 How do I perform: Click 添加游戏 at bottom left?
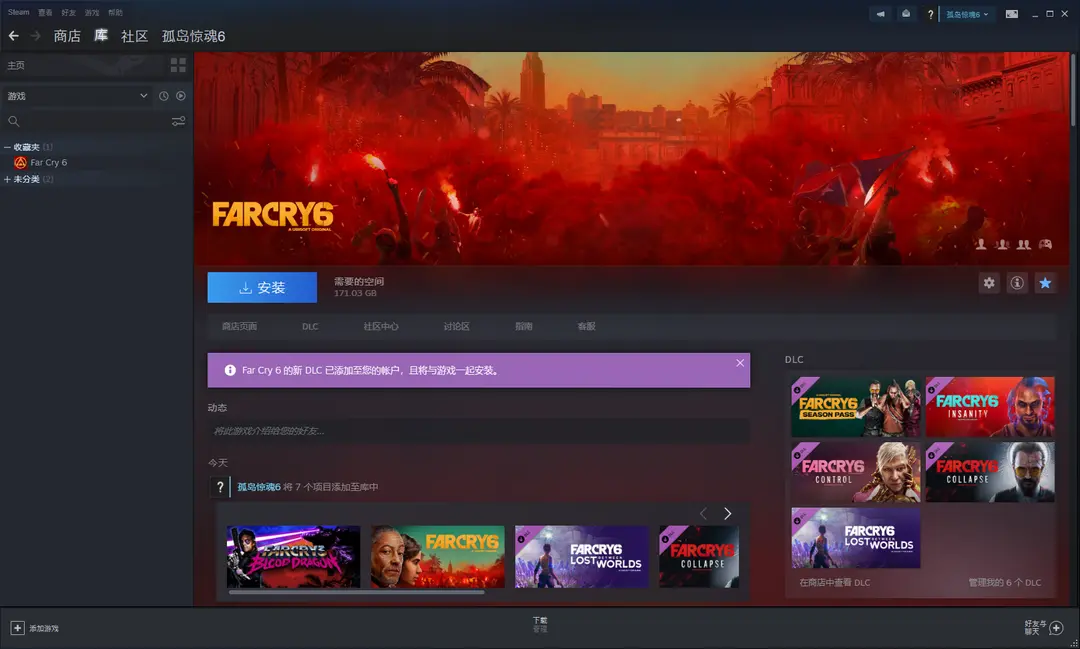(43, 628)
